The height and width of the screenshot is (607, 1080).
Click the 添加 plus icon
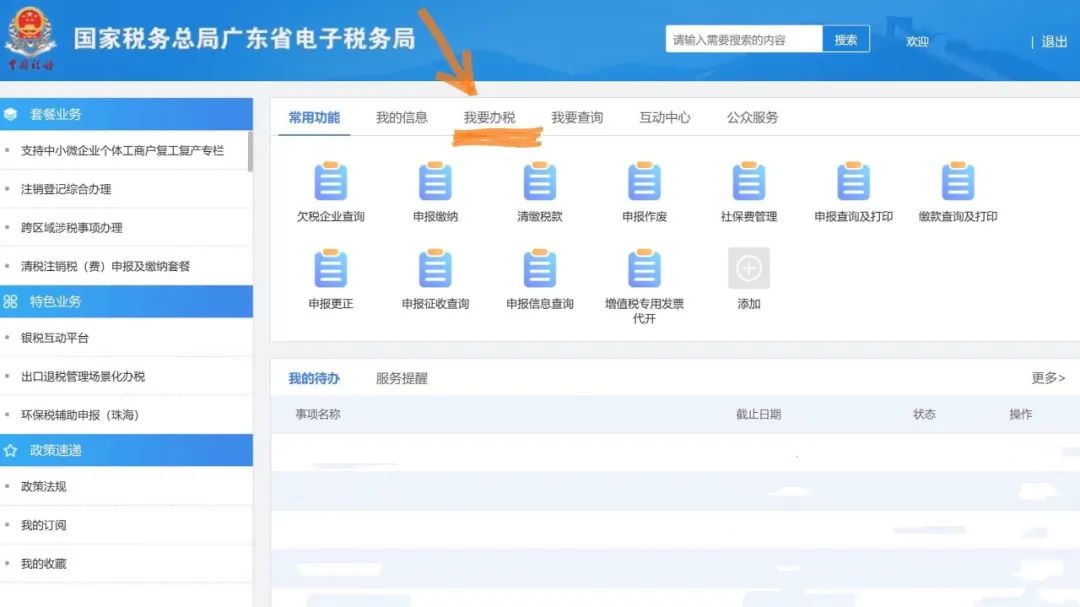click(749, 268)
